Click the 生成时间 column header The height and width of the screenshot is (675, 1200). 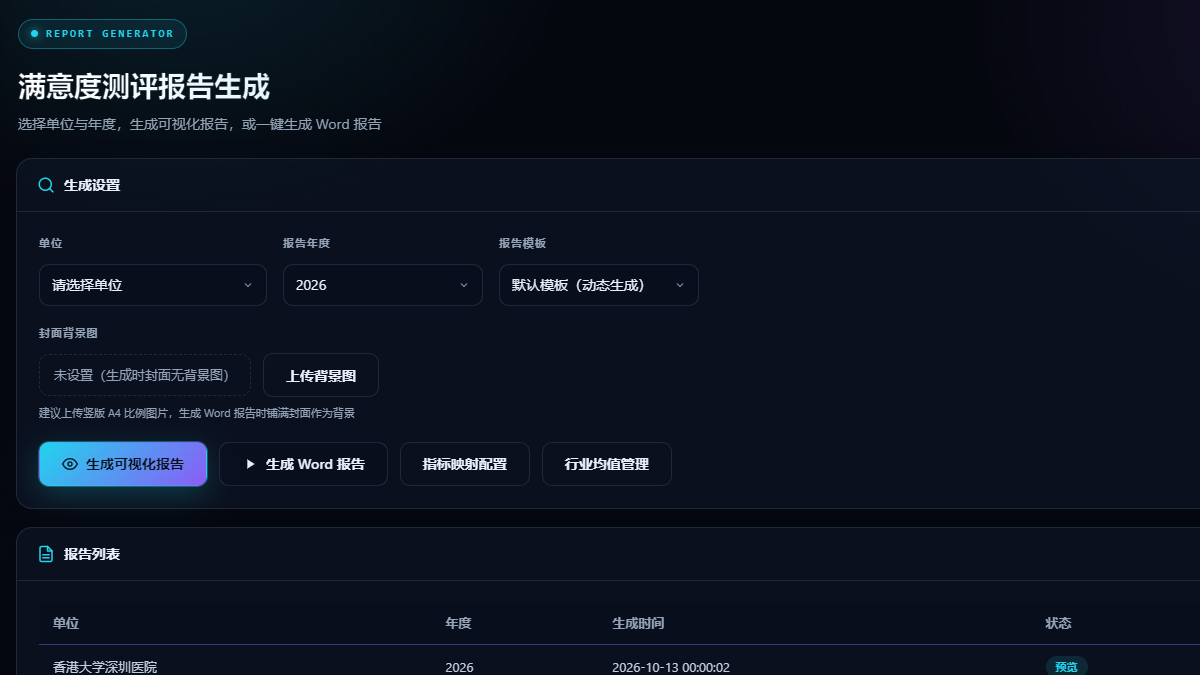pyautogui.click(x=638, y=623)
